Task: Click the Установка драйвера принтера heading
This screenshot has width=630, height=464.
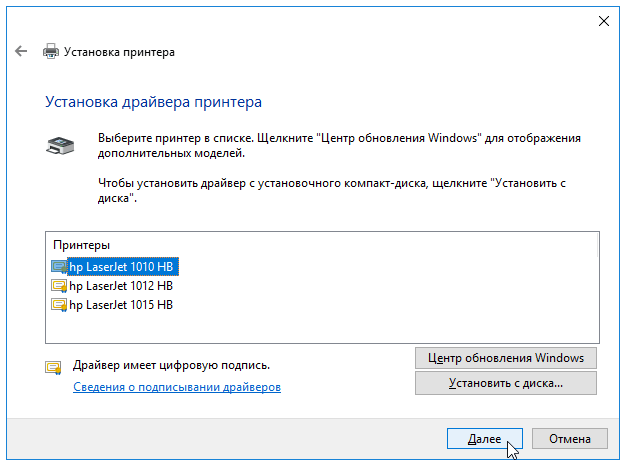Action: tap(153, 102)
